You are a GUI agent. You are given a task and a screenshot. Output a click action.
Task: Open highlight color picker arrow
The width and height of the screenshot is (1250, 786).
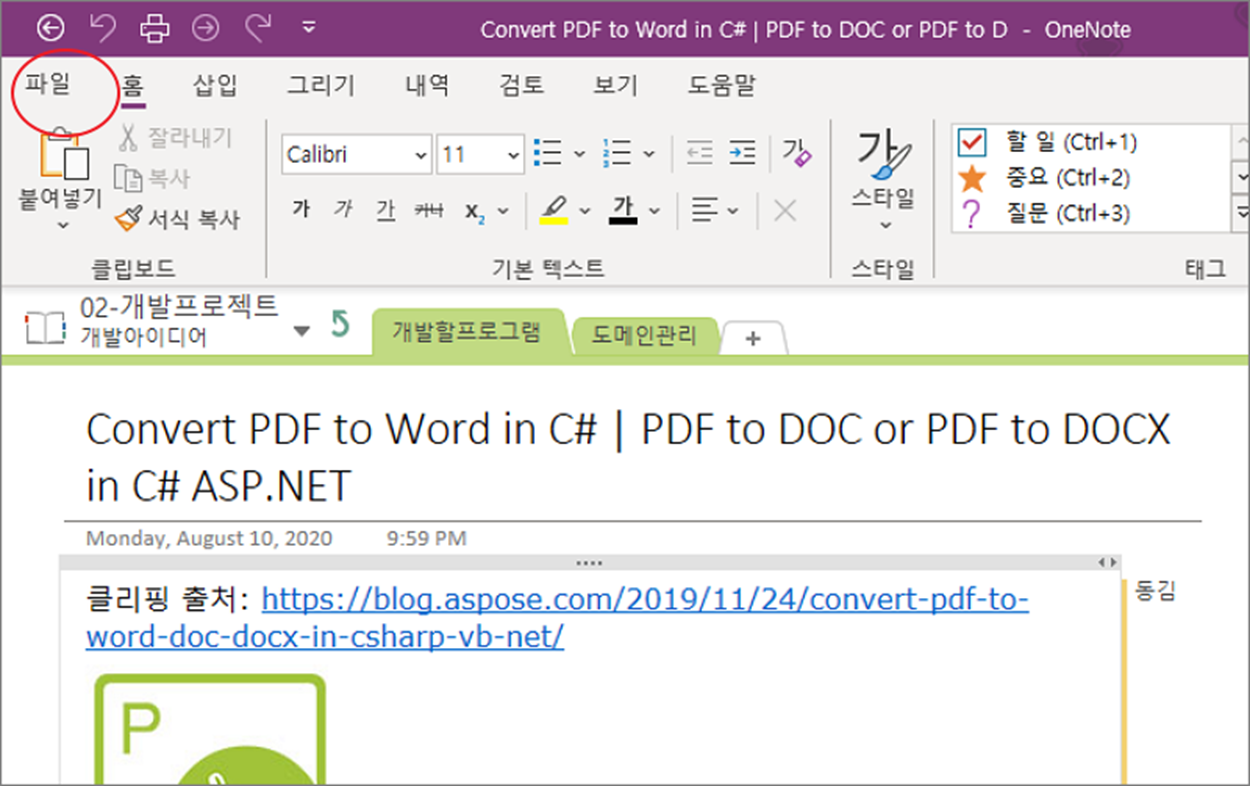585,211
